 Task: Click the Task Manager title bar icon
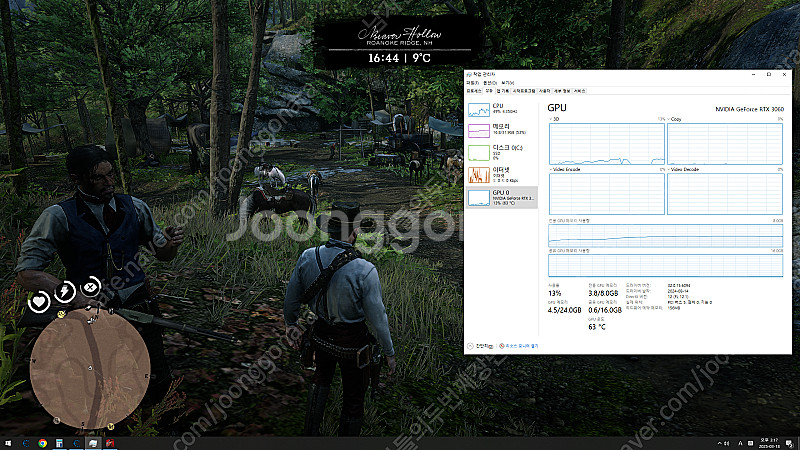pos(469,74)
